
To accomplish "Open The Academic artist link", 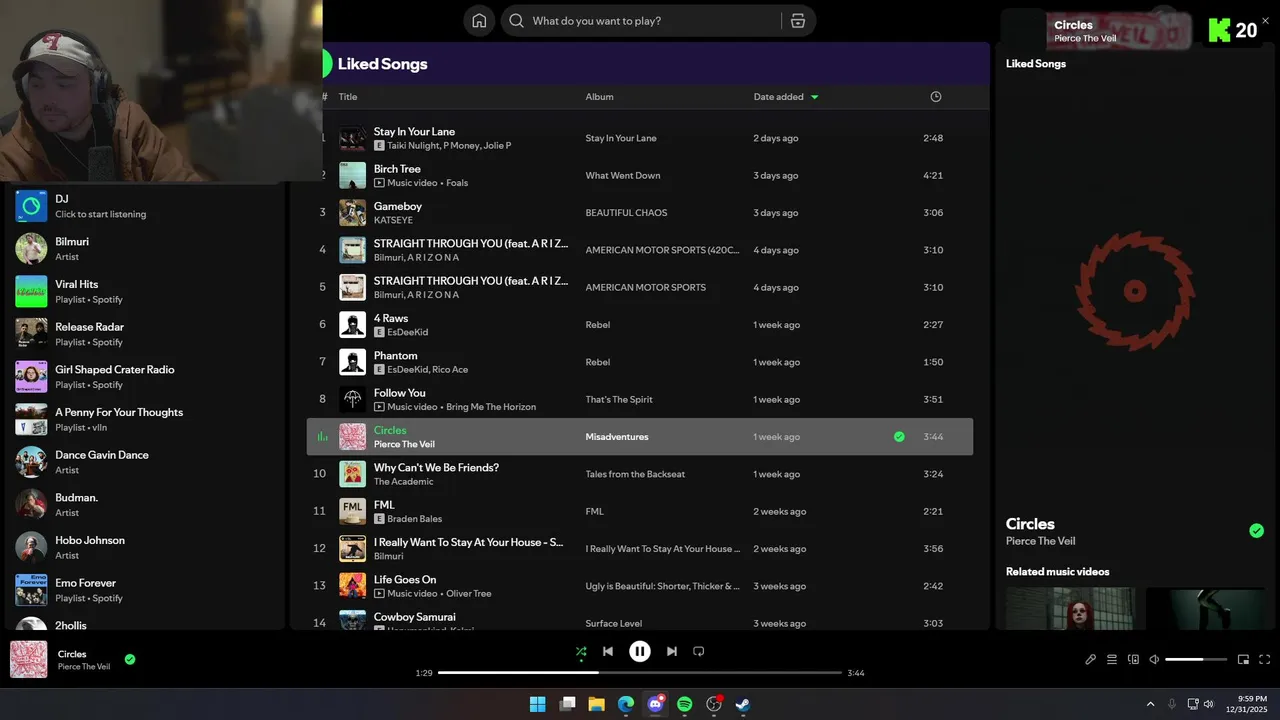I will tap(404, 482).
